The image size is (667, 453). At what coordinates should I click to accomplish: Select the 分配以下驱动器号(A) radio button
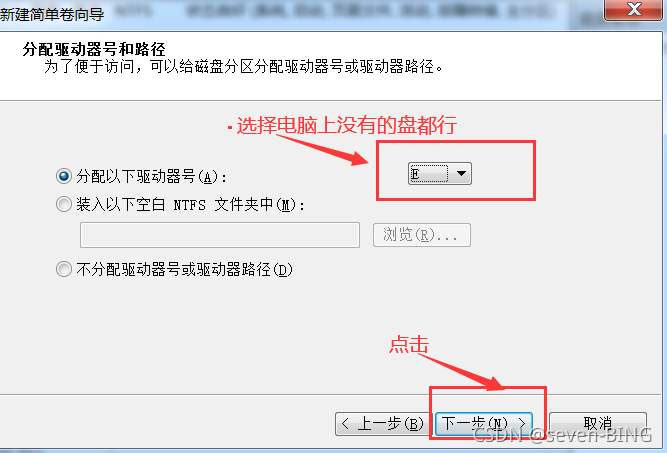pyautogui.click(x=64, y=176)
